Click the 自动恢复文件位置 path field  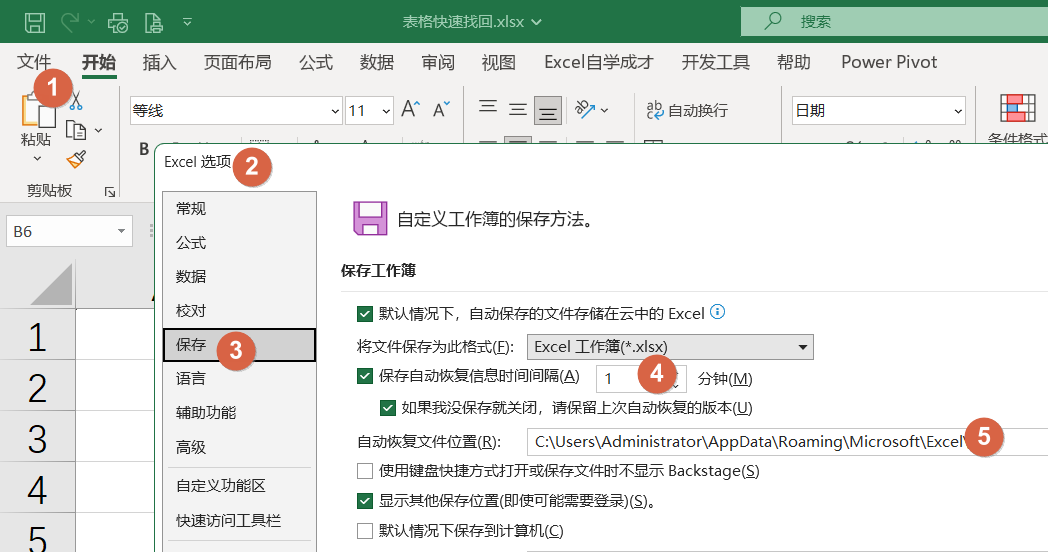click(x=787, y=442)
